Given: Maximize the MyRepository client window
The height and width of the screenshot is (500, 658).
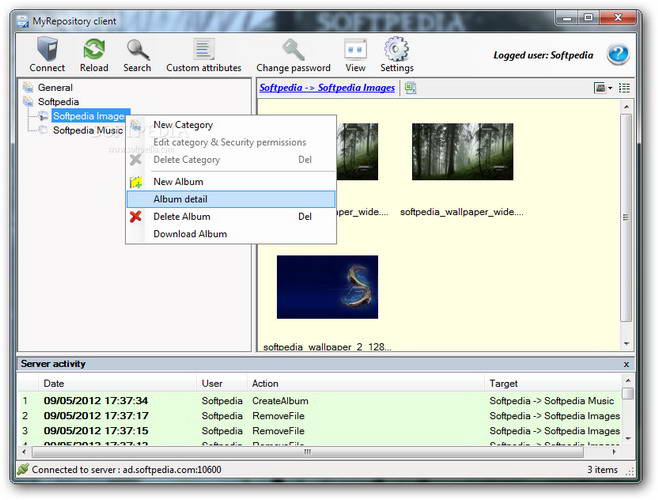Looking at the screenshot, I should point(589,18).
